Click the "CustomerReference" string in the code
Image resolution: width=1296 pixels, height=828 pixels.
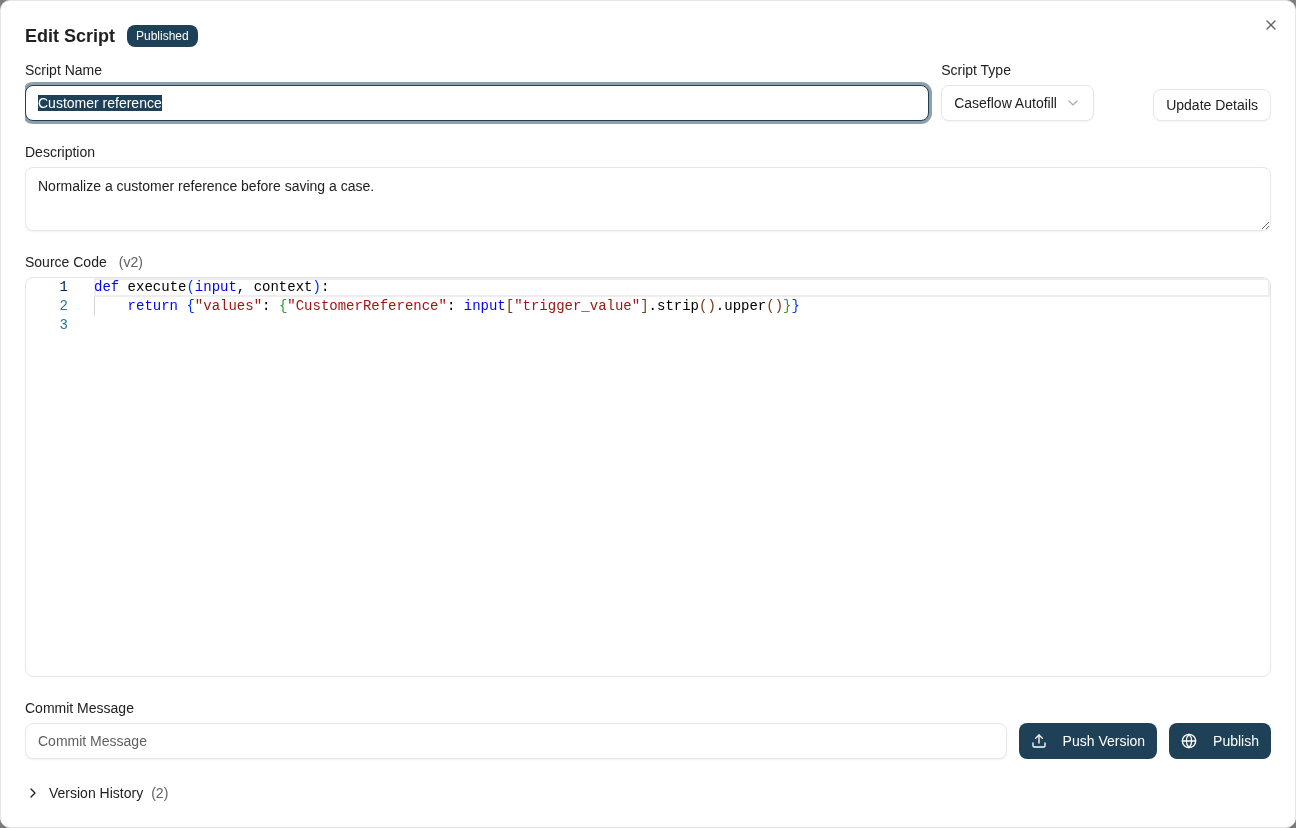coord(367,306)
